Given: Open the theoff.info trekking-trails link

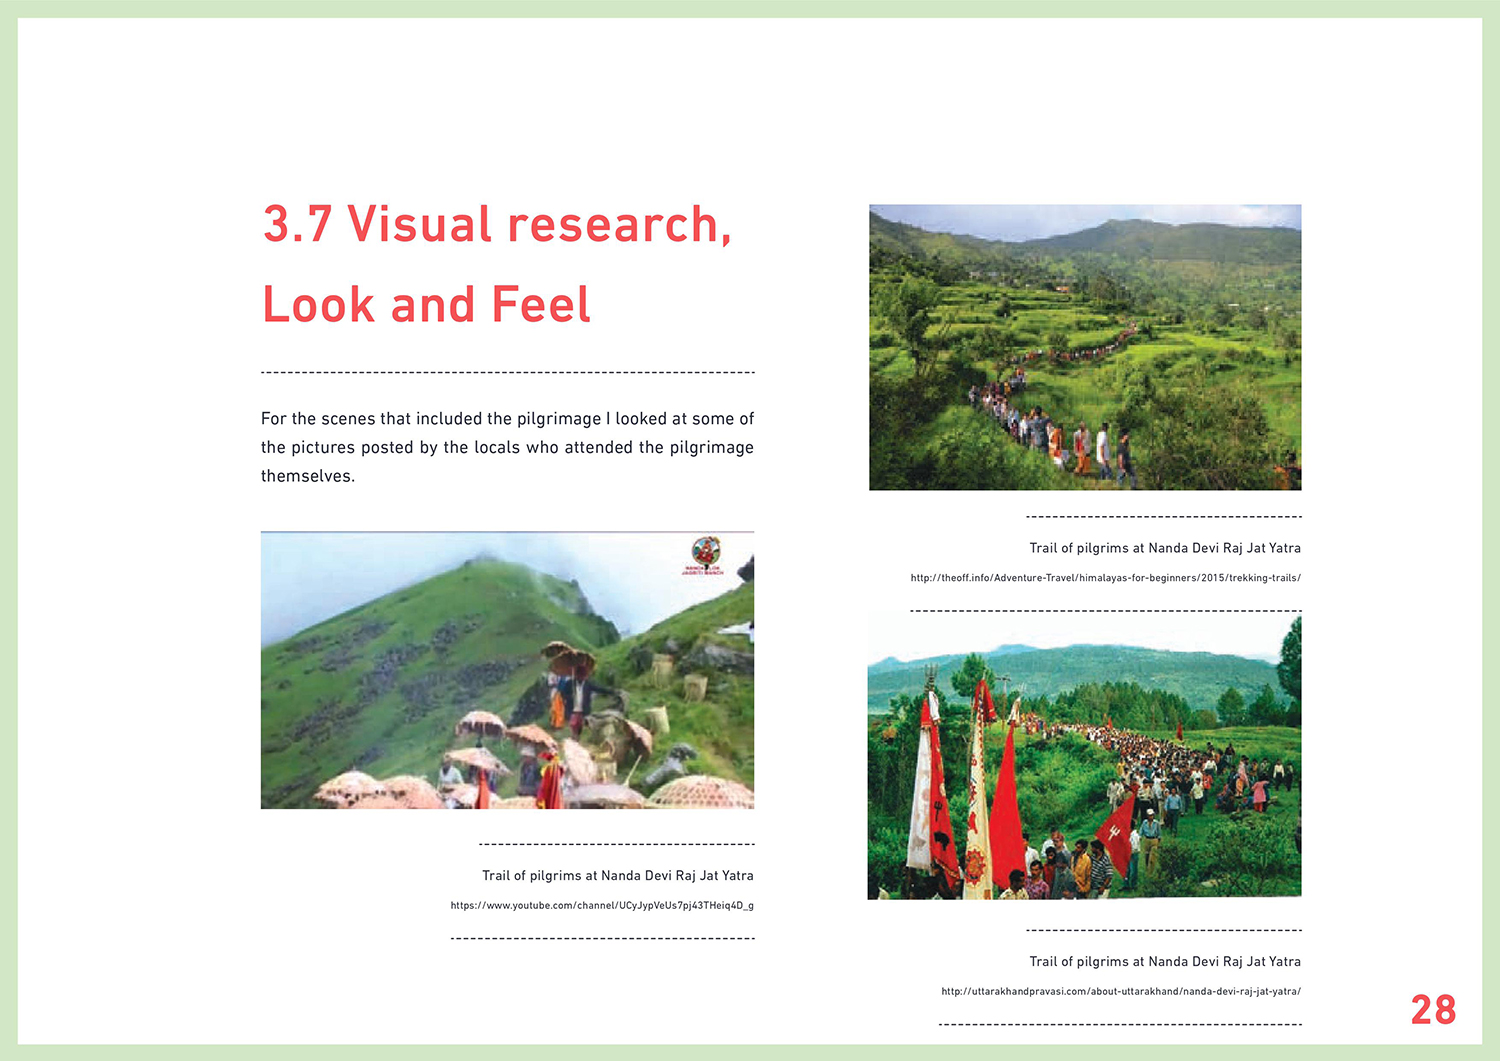Looking at the screenshot, I should click(x=1105, y=578).
